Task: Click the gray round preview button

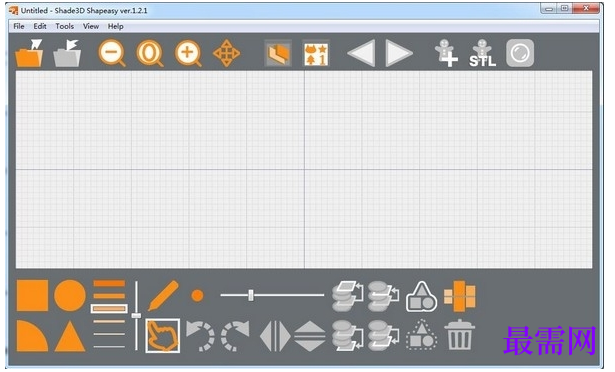Action: click(520, 53)
